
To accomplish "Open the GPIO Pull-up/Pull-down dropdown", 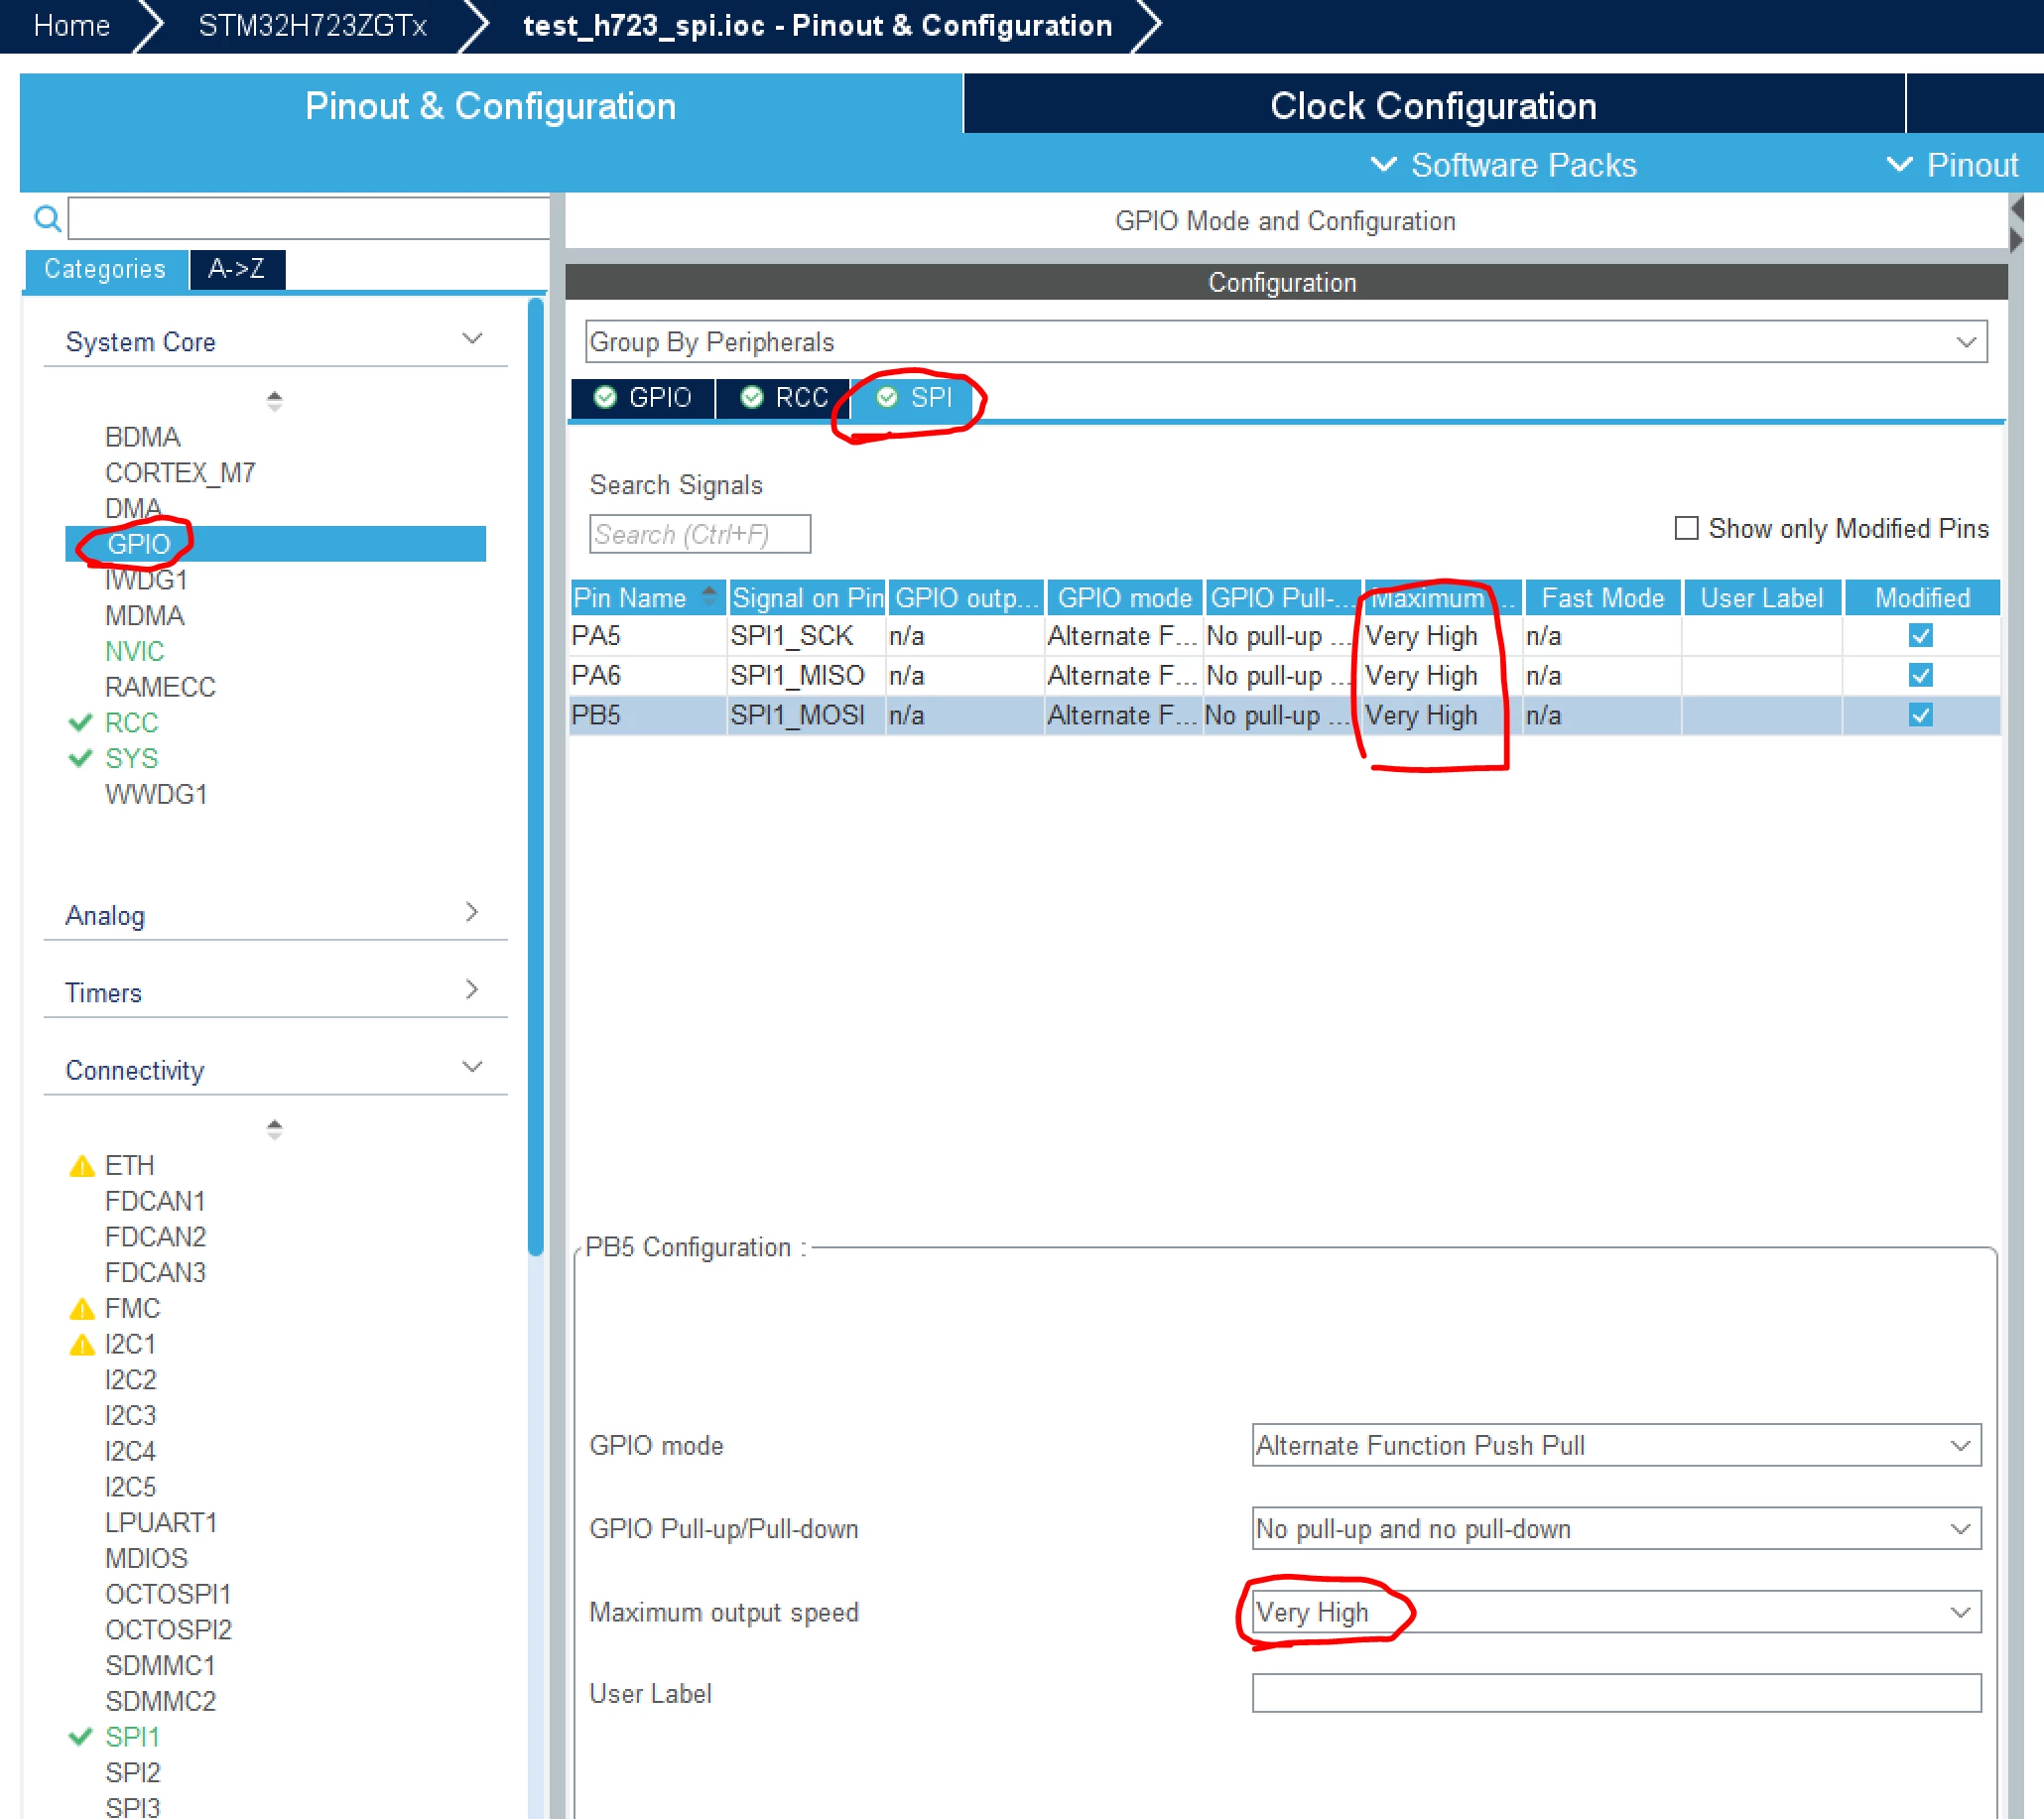I will (1616, 1529).
